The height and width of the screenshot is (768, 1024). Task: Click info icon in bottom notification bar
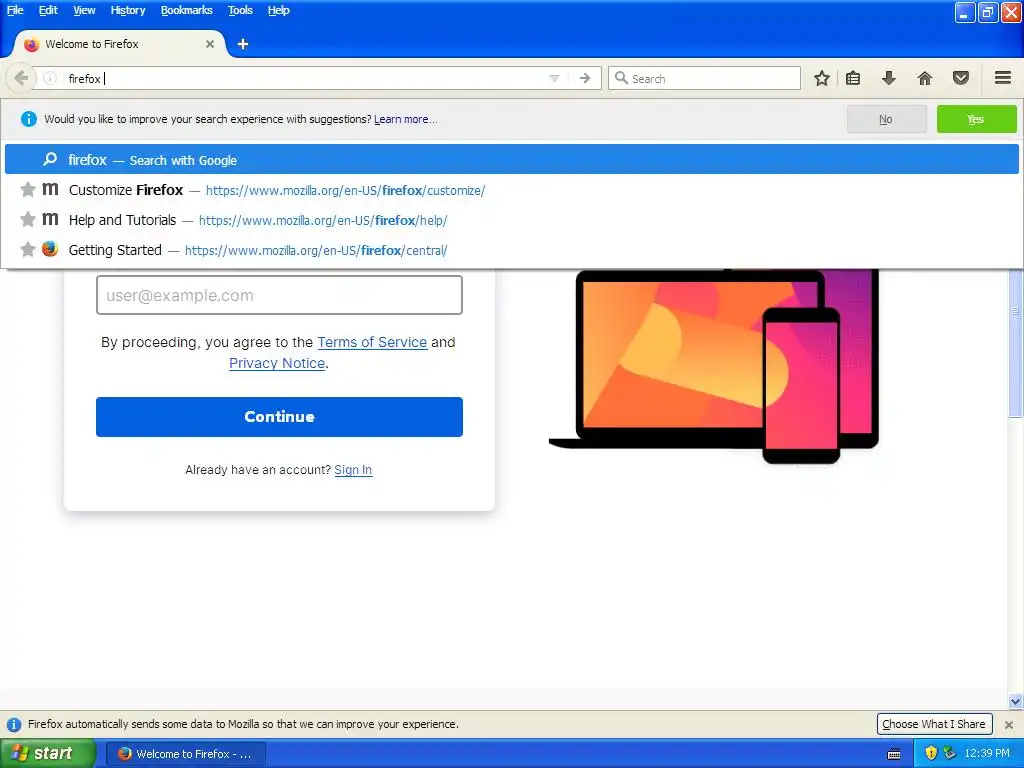[x=13, y=724]
